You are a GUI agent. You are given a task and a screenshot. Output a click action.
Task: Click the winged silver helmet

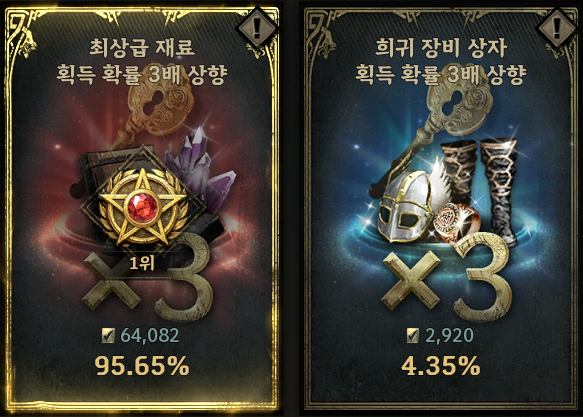(409, 203)
